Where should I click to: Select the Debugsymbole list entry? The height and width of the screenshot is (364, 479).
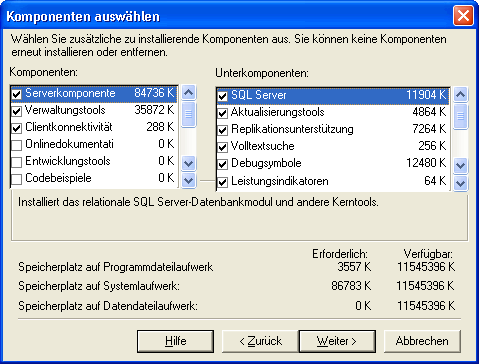333,163
